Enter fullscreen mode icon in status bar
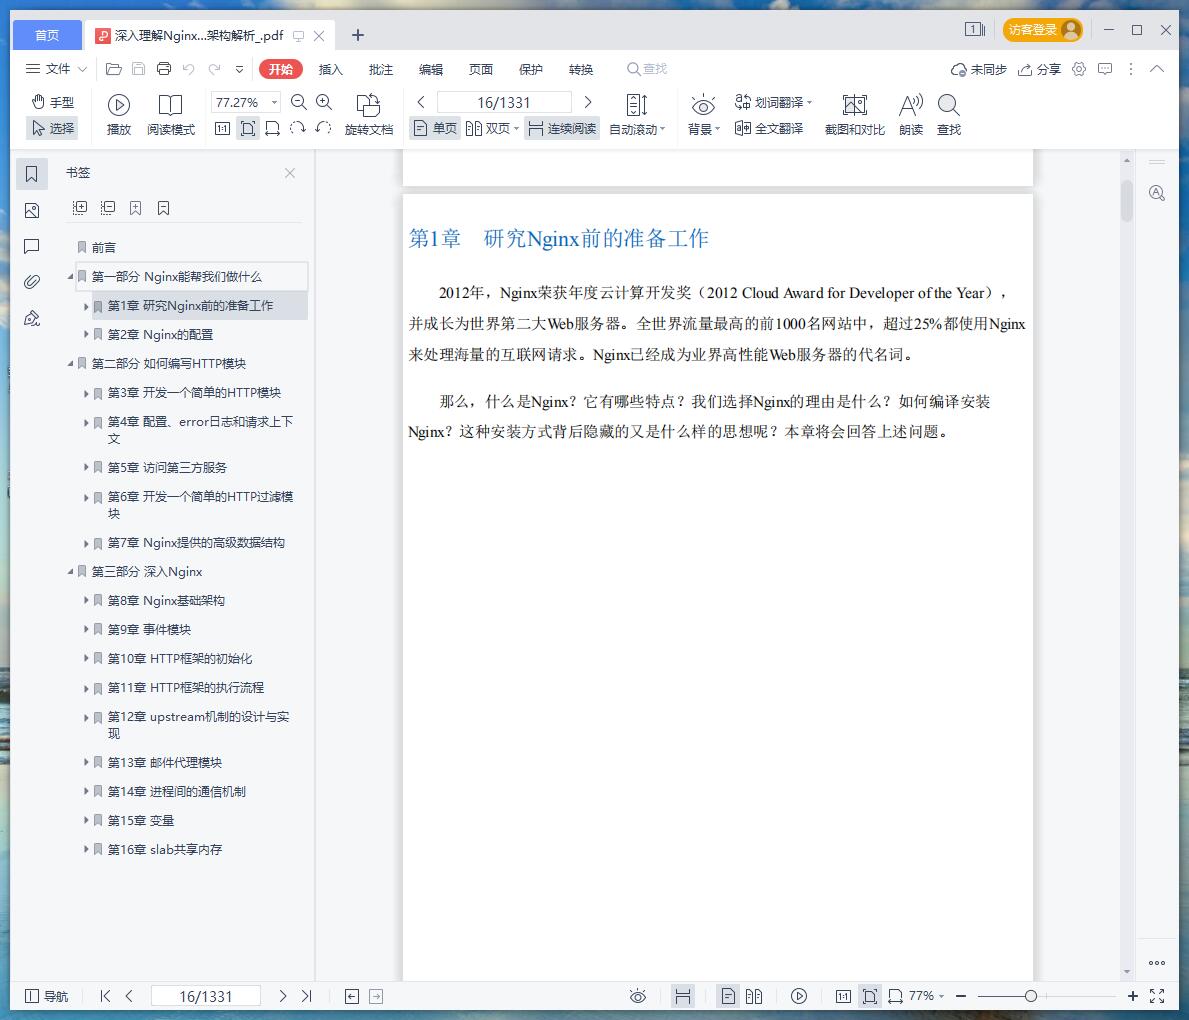 [1157, 996]
